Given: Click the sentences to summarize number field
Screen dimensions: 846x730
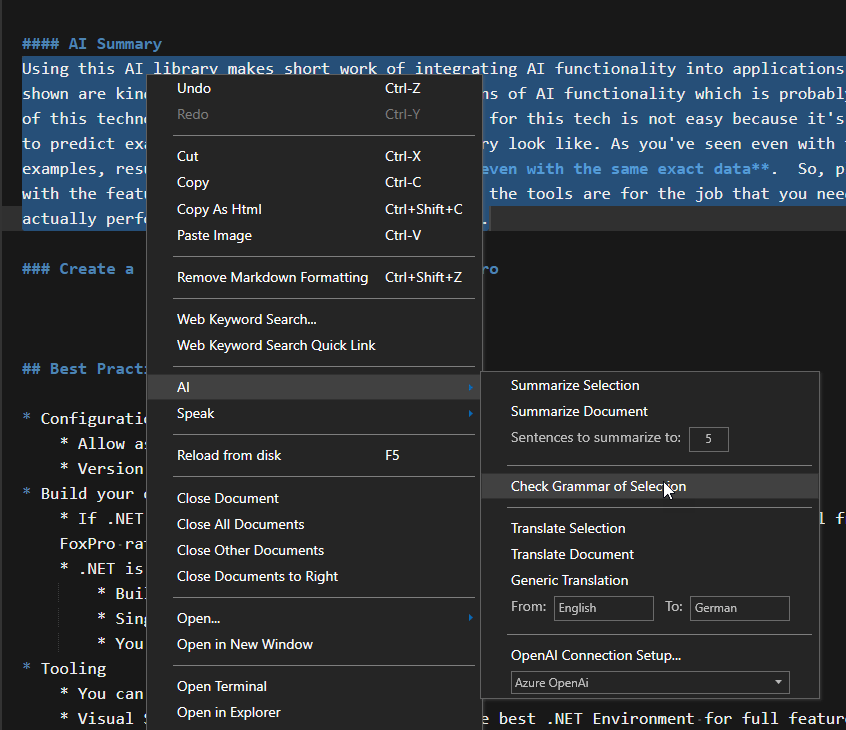Looking at the screenshot, I should [x=708, y=439].
